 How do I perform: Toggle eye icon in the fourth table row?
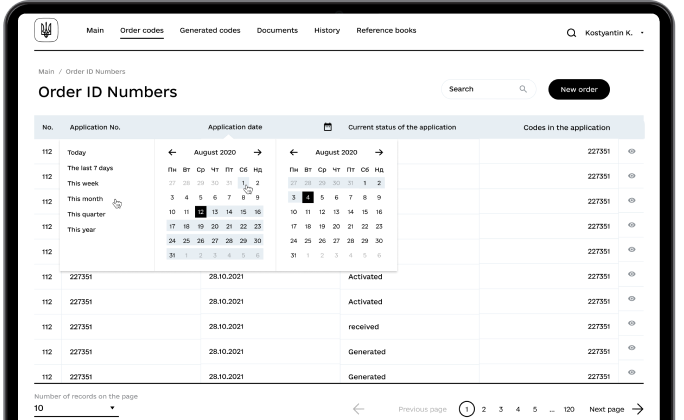click(x=631, y=225)
